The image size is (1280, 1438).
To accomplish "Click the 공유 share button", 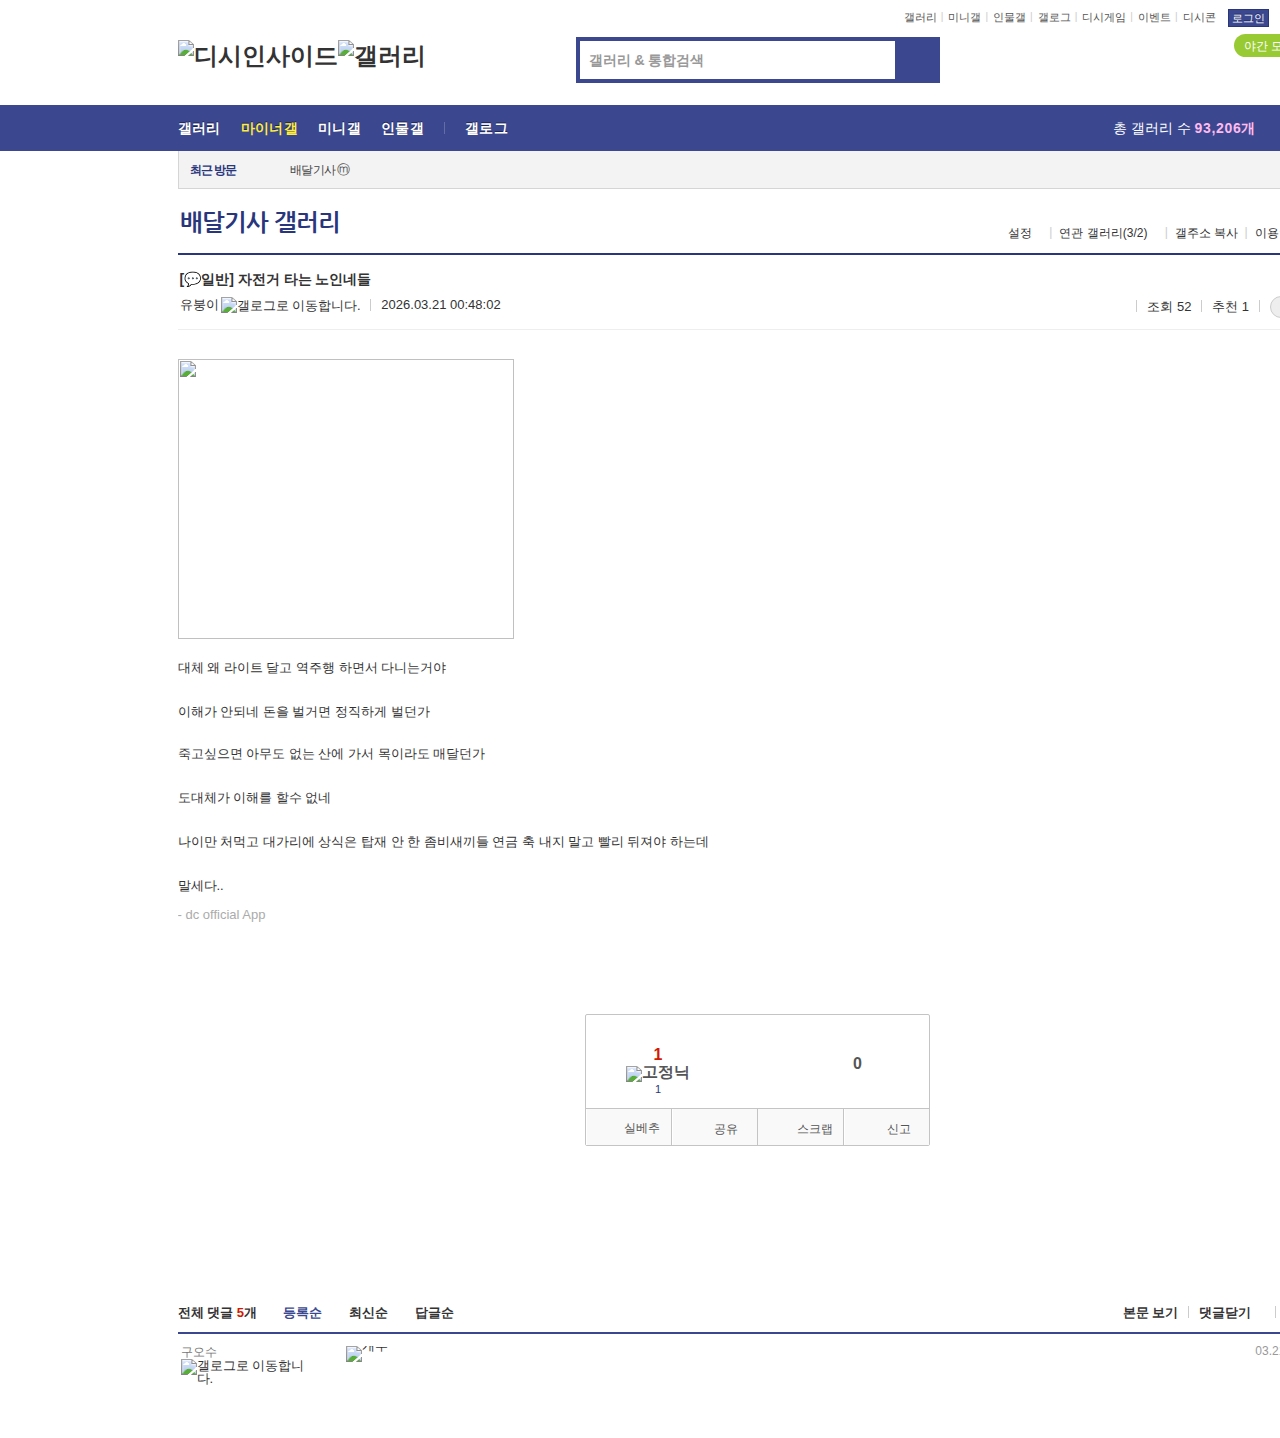I will click(714, 1128).
